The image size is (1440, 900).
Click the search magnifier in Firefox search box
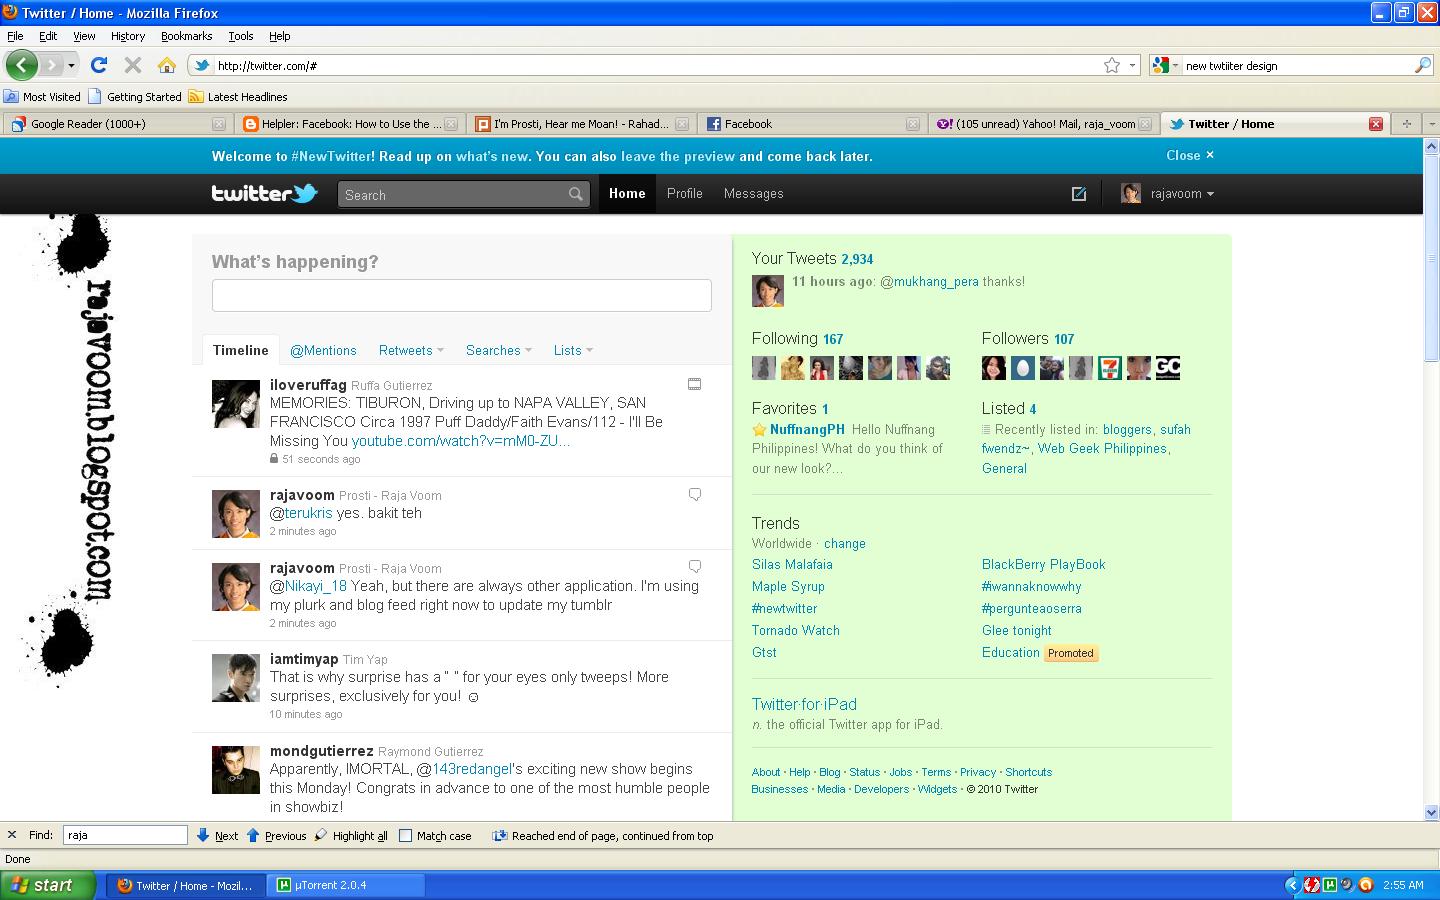click(x=1423, y=65)
